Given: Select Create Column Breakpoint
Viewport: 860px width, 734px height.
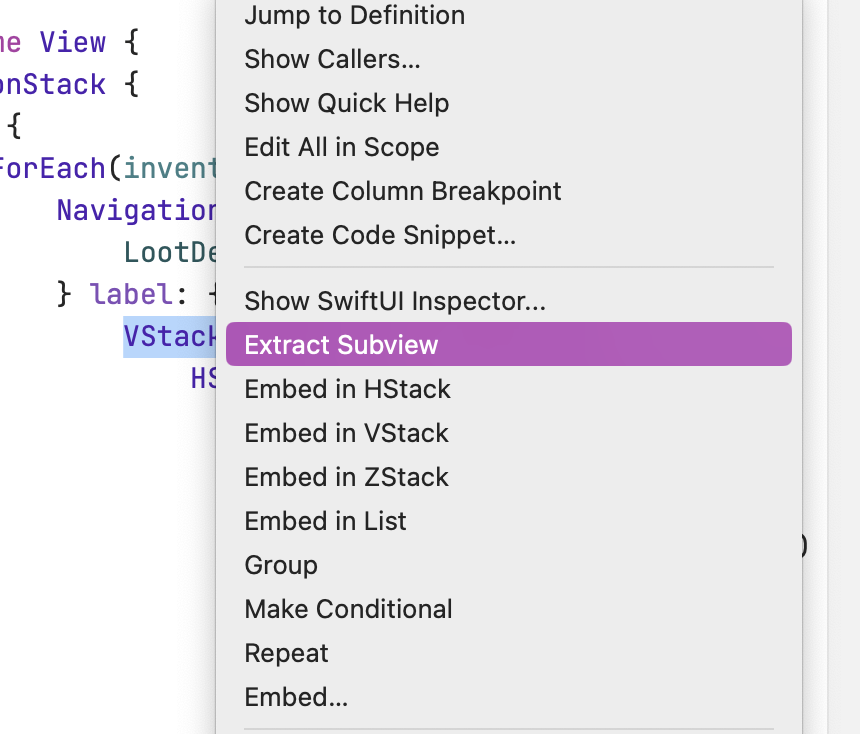Looking at the screenshot, I should (x=402, y=191).
